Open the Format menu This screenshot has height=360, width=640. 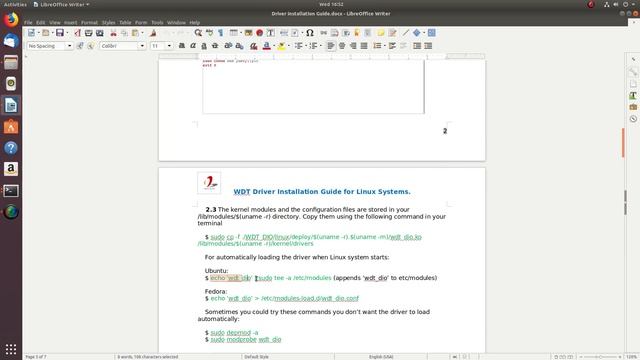point(89,22)
